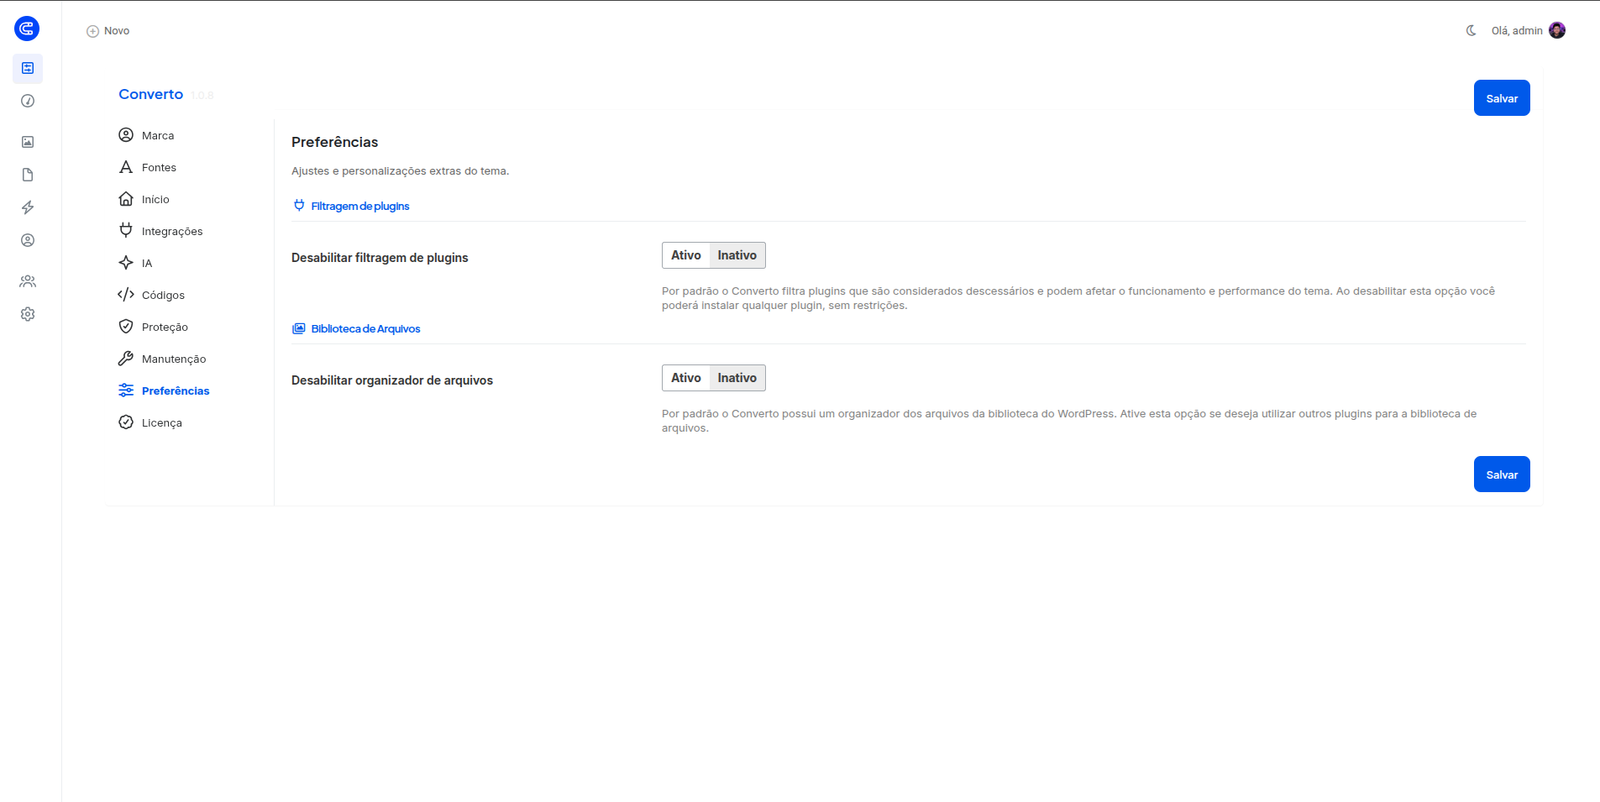Click the Converto title link
1600x802 pixels.
pos(151,94)
